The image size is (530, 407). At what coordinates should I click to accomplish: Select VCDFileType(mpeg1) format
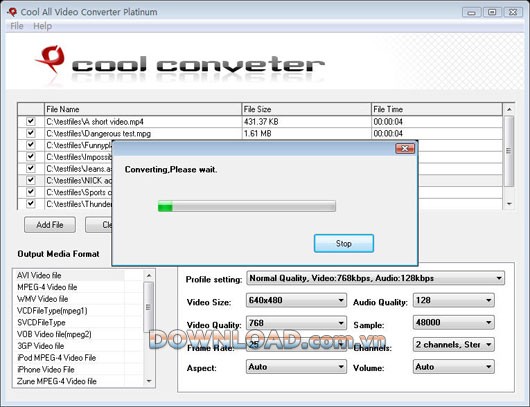[52, 311]
